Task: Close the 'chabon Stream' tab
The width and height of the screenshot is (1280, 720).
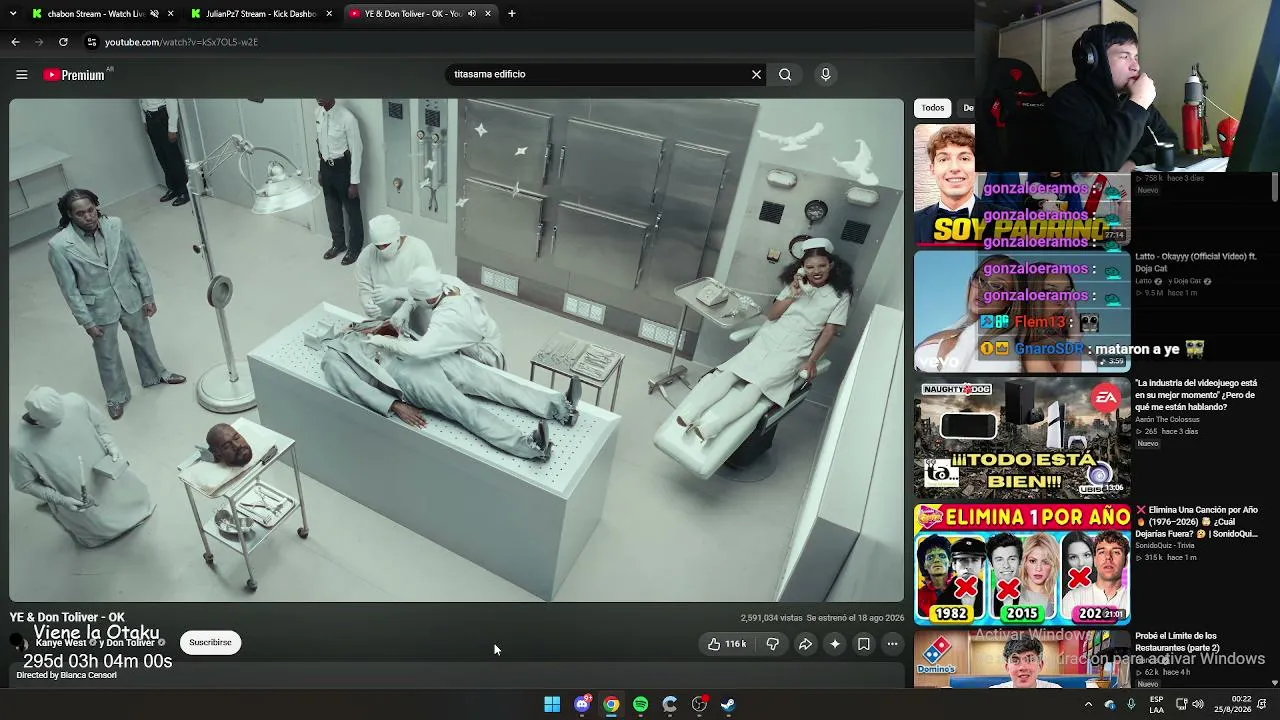Action: [170, 14]
